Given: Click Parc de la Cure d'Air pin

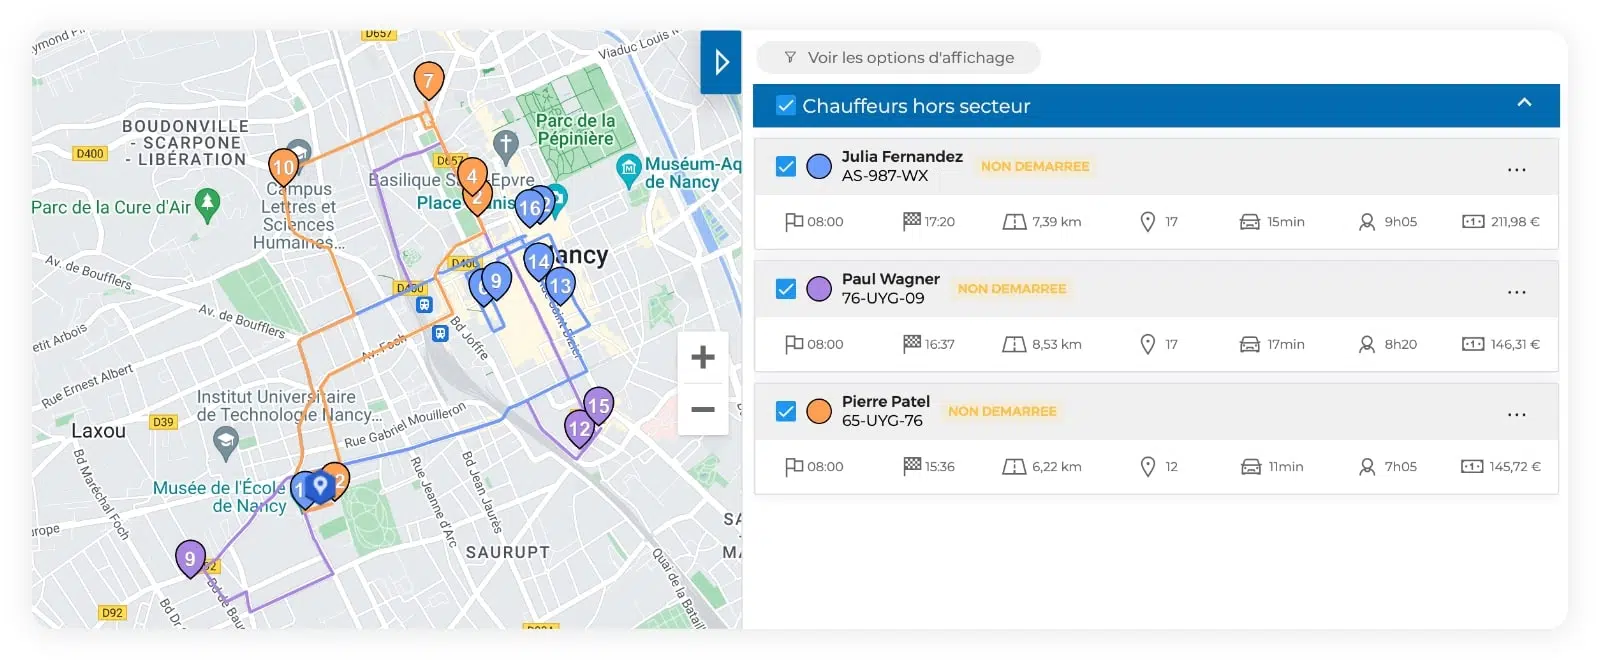Looking at the screenshot, I should (207, 205).
